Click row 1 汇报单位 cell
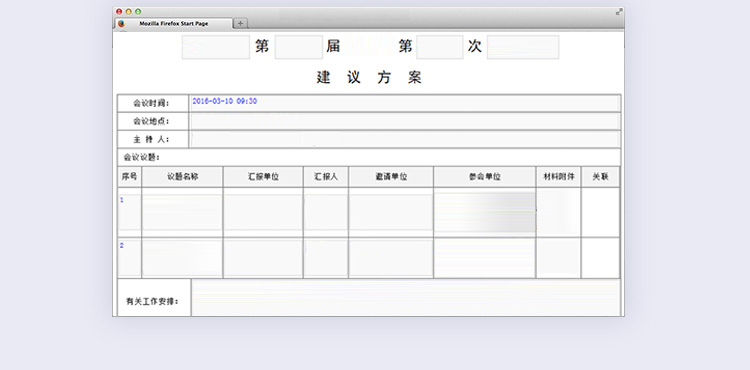Screen dimensions: 750x370 coord(263,212)
